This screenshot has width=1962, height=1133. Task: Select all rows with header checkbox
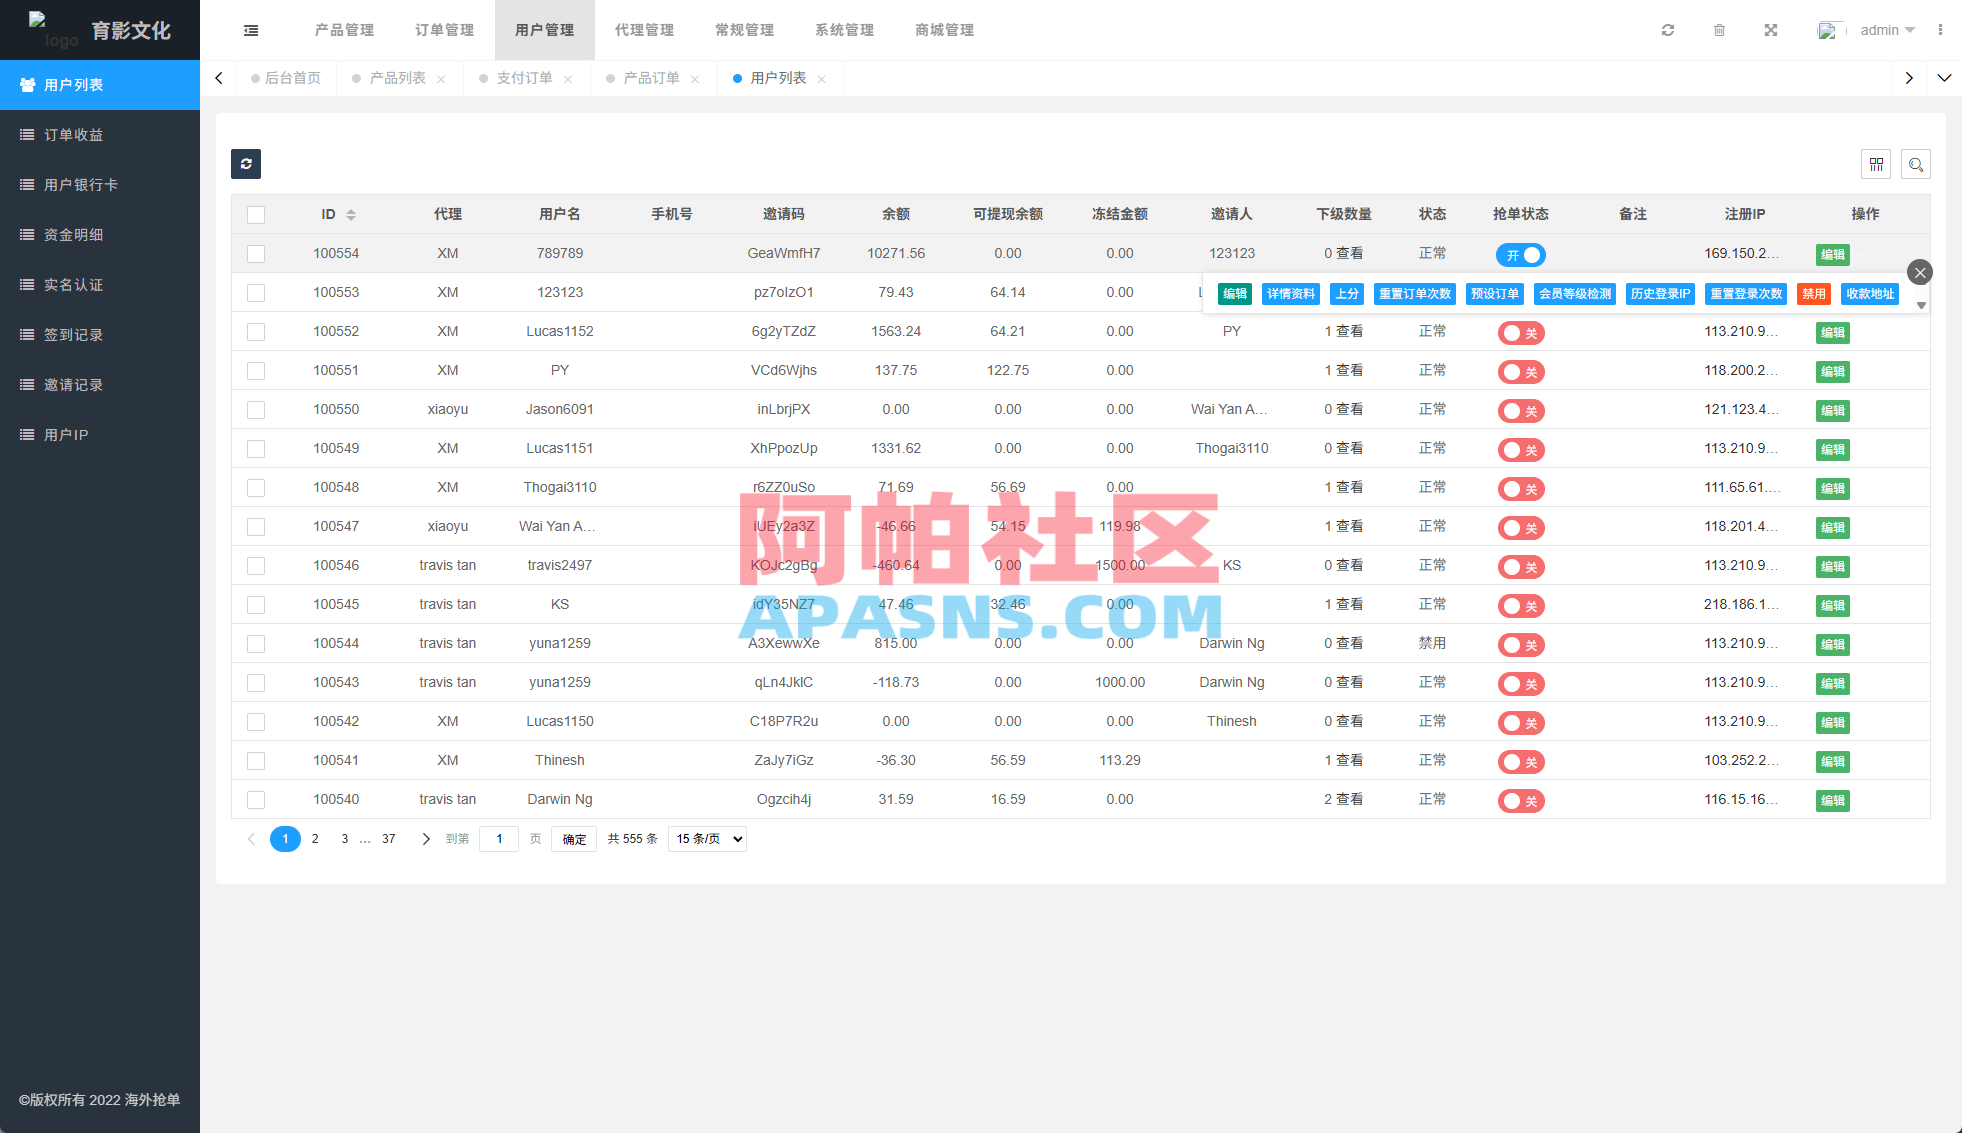pos(256,214)
